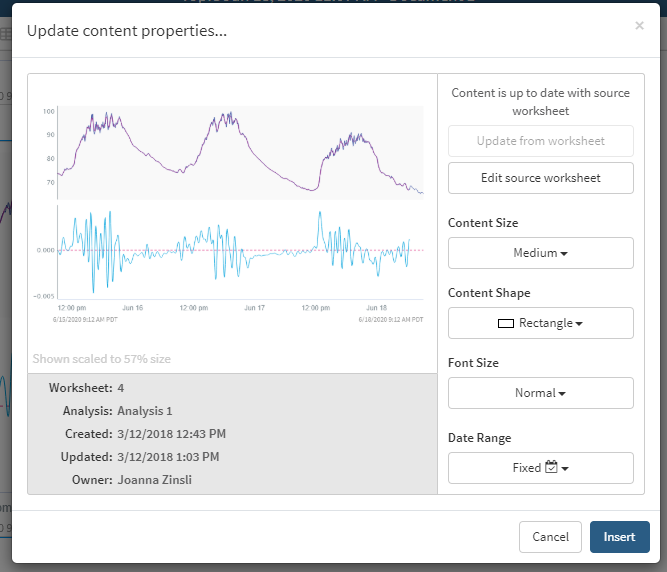Click the purple trend line chart preview

click(x=240, y=150)
